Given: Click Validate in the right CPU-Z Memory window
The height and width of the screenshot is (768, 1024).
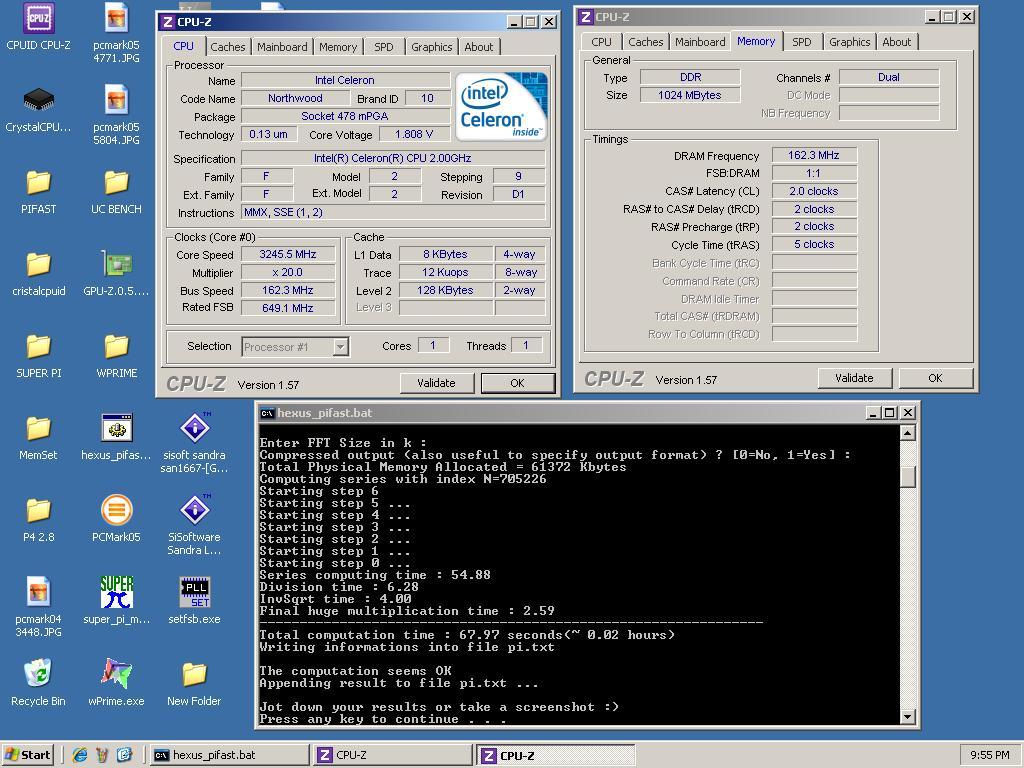Looking at the screenshot, I should 854,377.
